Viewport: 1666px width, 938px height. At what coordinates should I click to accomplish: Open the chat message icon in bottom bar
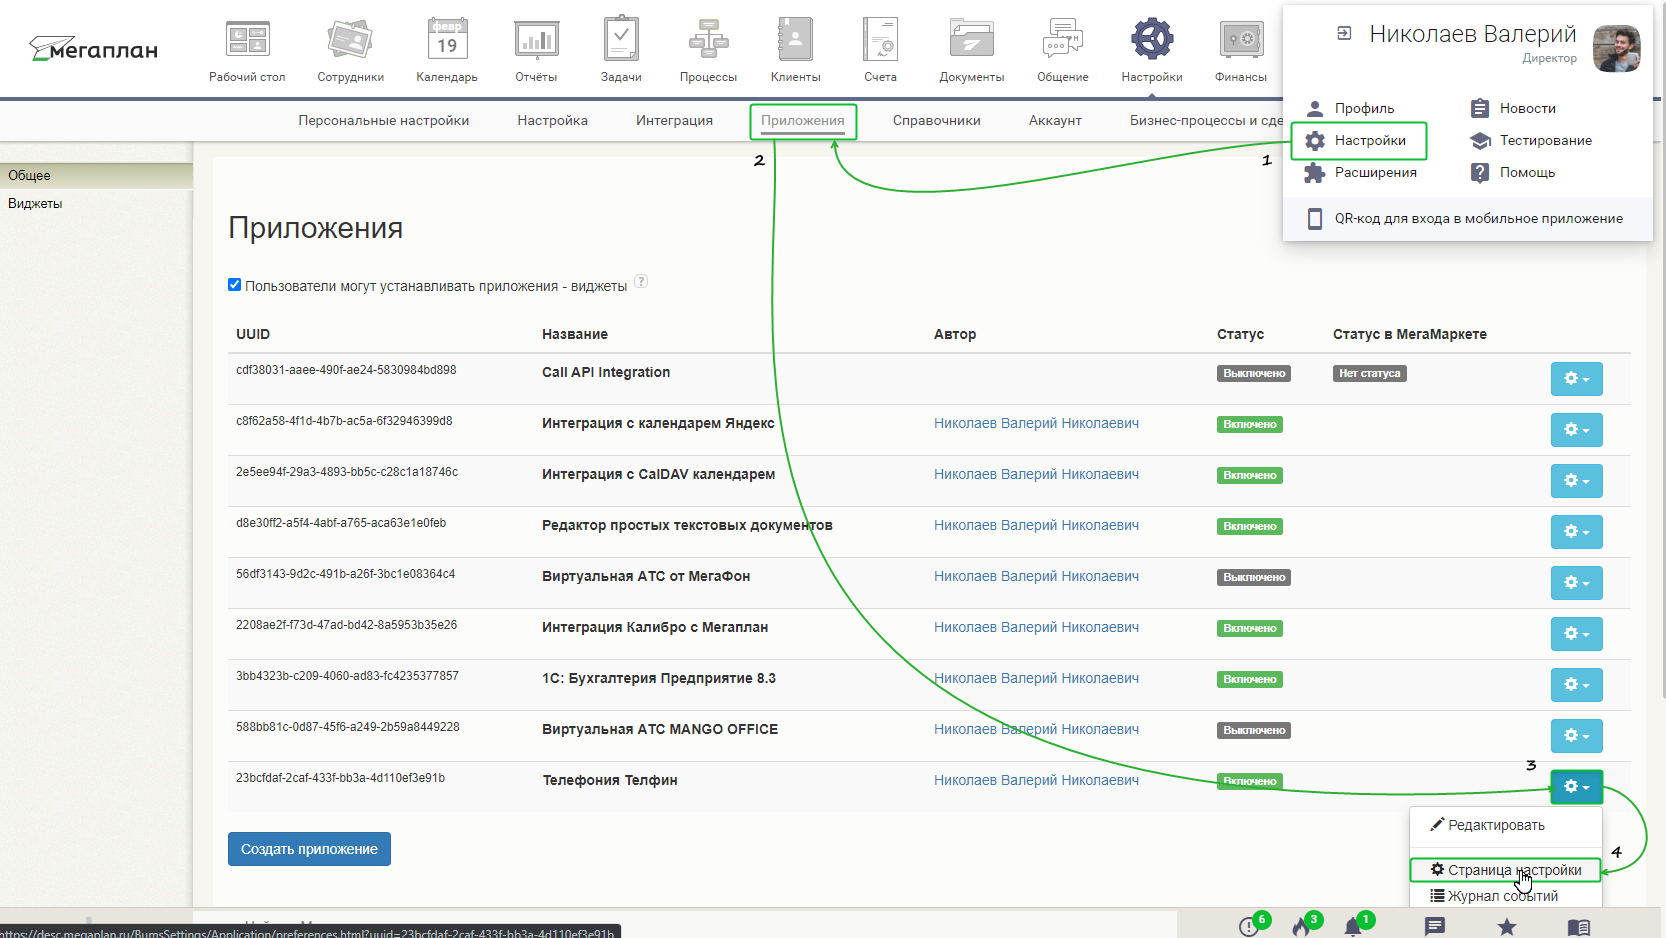tap(1435, 927)
